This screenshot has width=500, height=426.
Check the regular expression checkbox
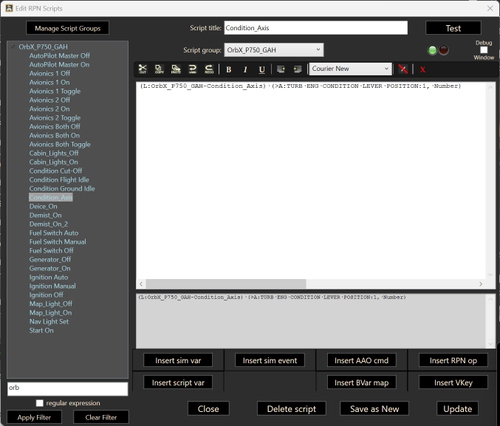40,403
